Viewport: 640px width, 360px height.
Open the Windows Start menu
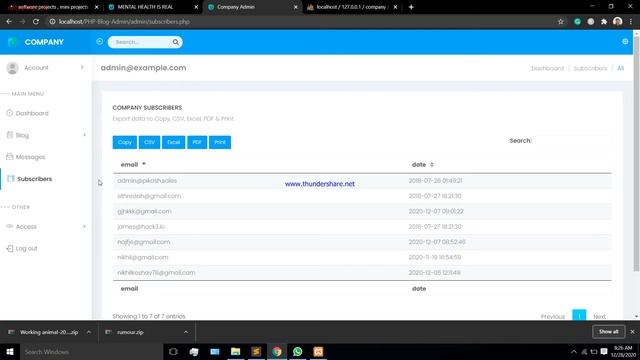pyautogui.click(x=10, y=352)
